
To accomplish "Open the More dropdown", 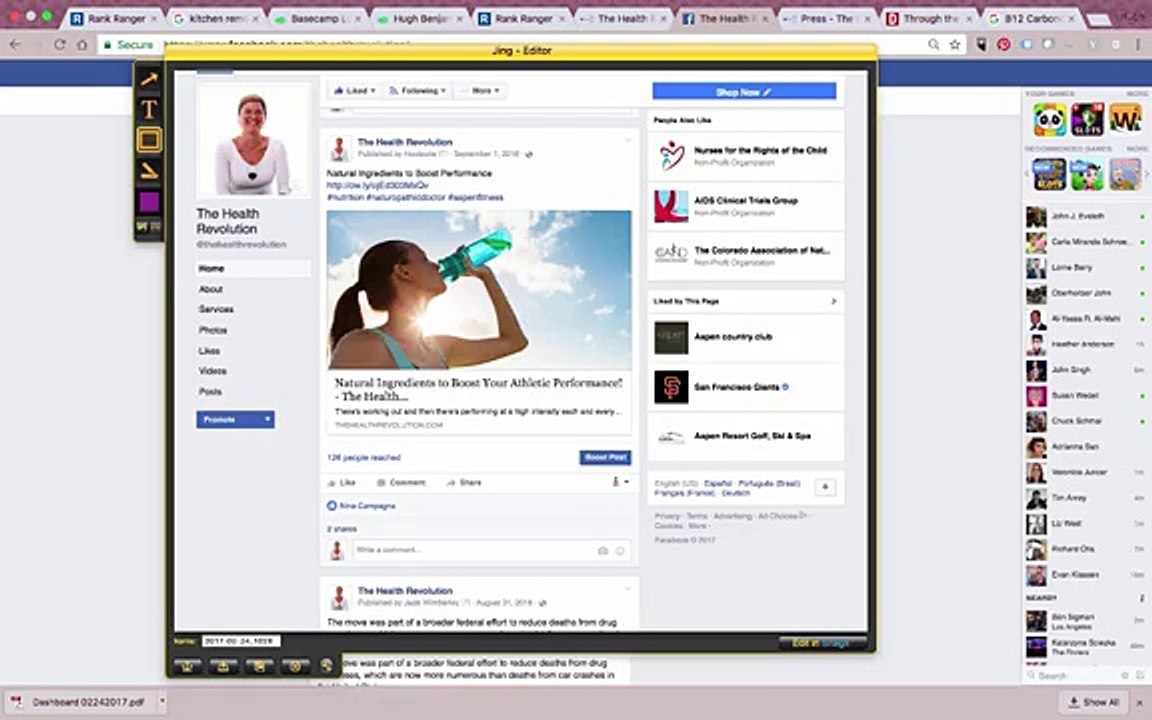I will [481, 90].
